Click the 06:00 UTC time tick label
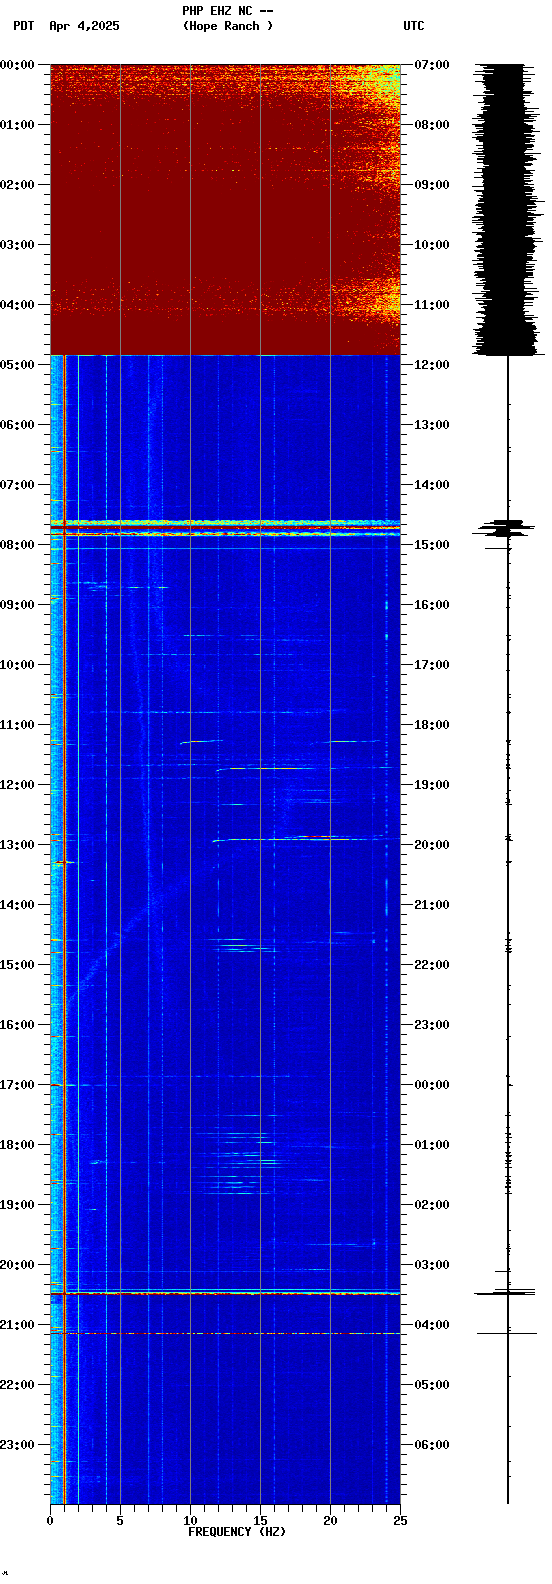The width and height of the screenshot is (552, 1584). coord(431,1444)
